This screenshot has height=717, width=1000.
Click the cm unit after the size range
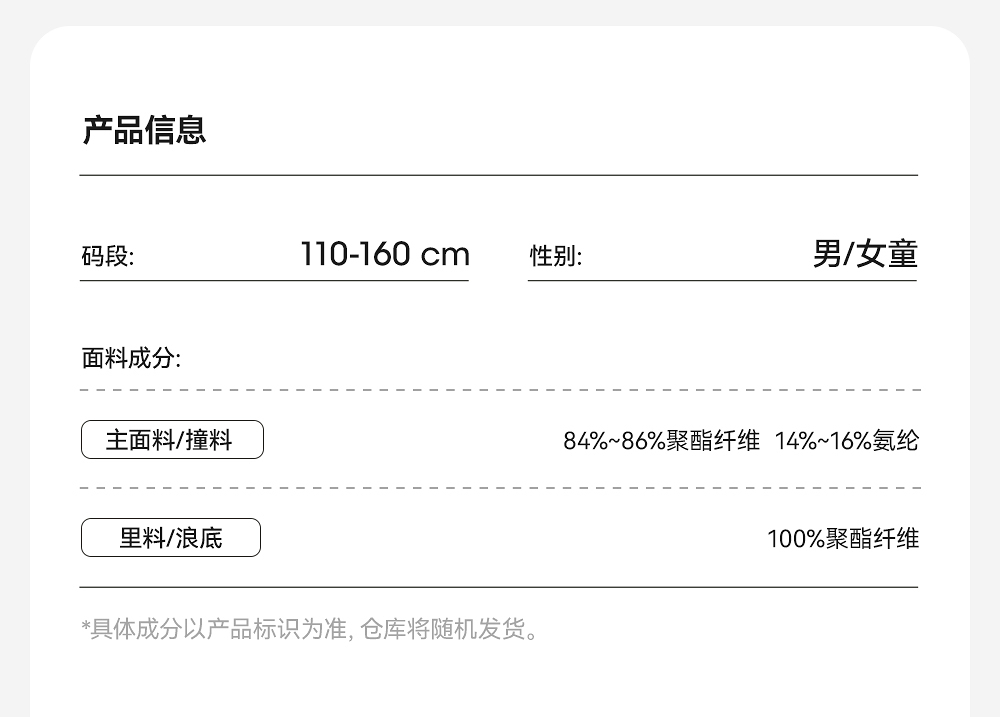tap(445, 255)
